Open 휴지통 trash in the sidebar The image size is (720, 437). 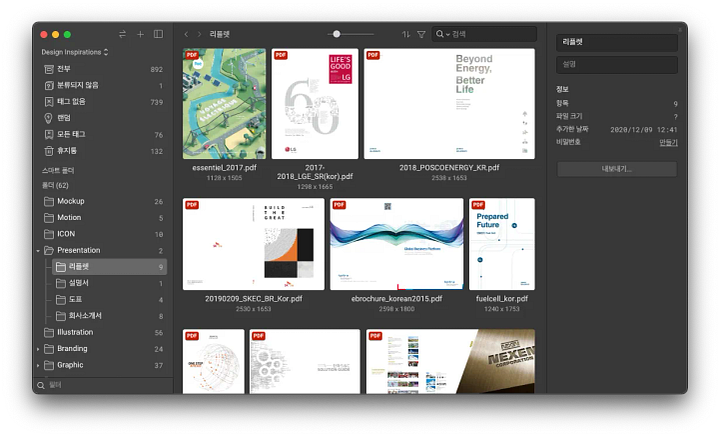tap(103, 151)
